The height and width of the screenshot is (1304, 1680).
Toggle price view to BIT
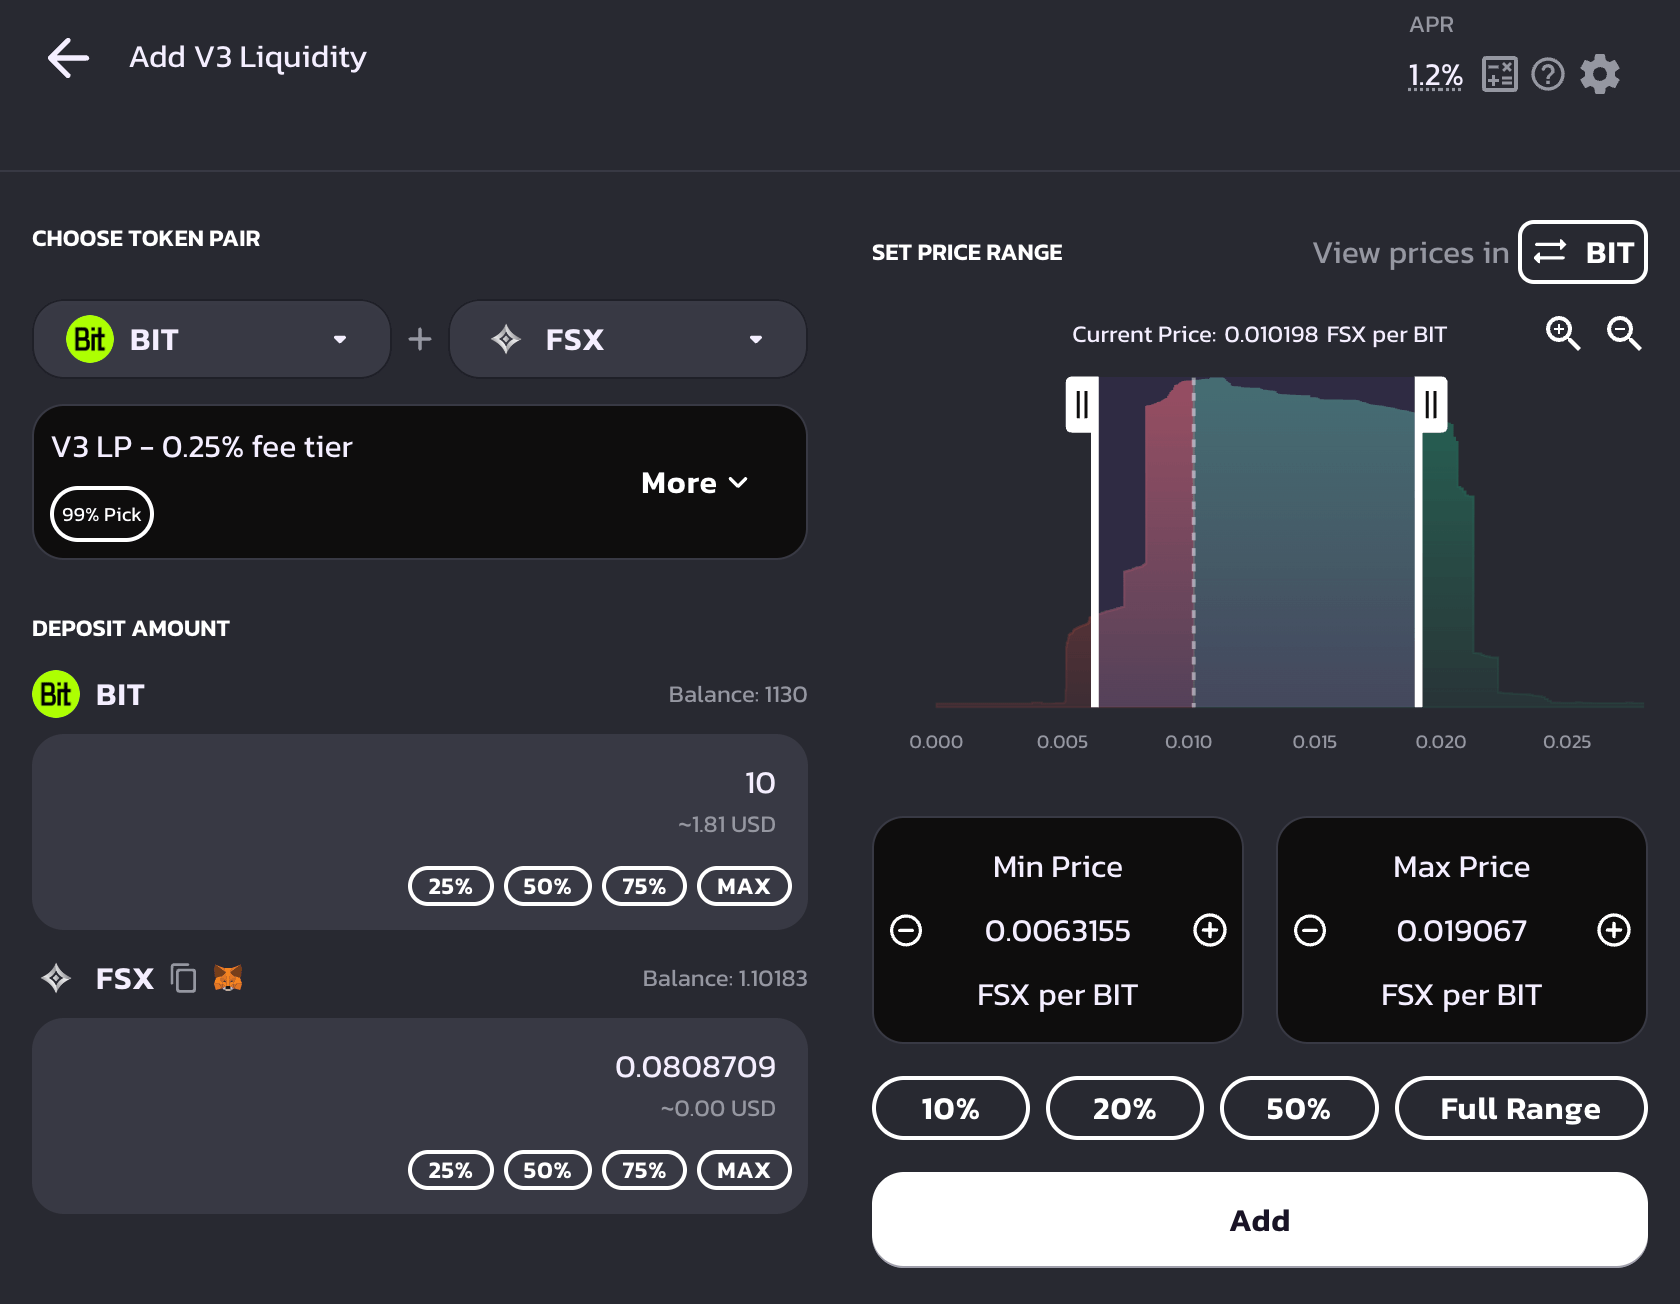pyautogui.click(x=1582, y=253)
